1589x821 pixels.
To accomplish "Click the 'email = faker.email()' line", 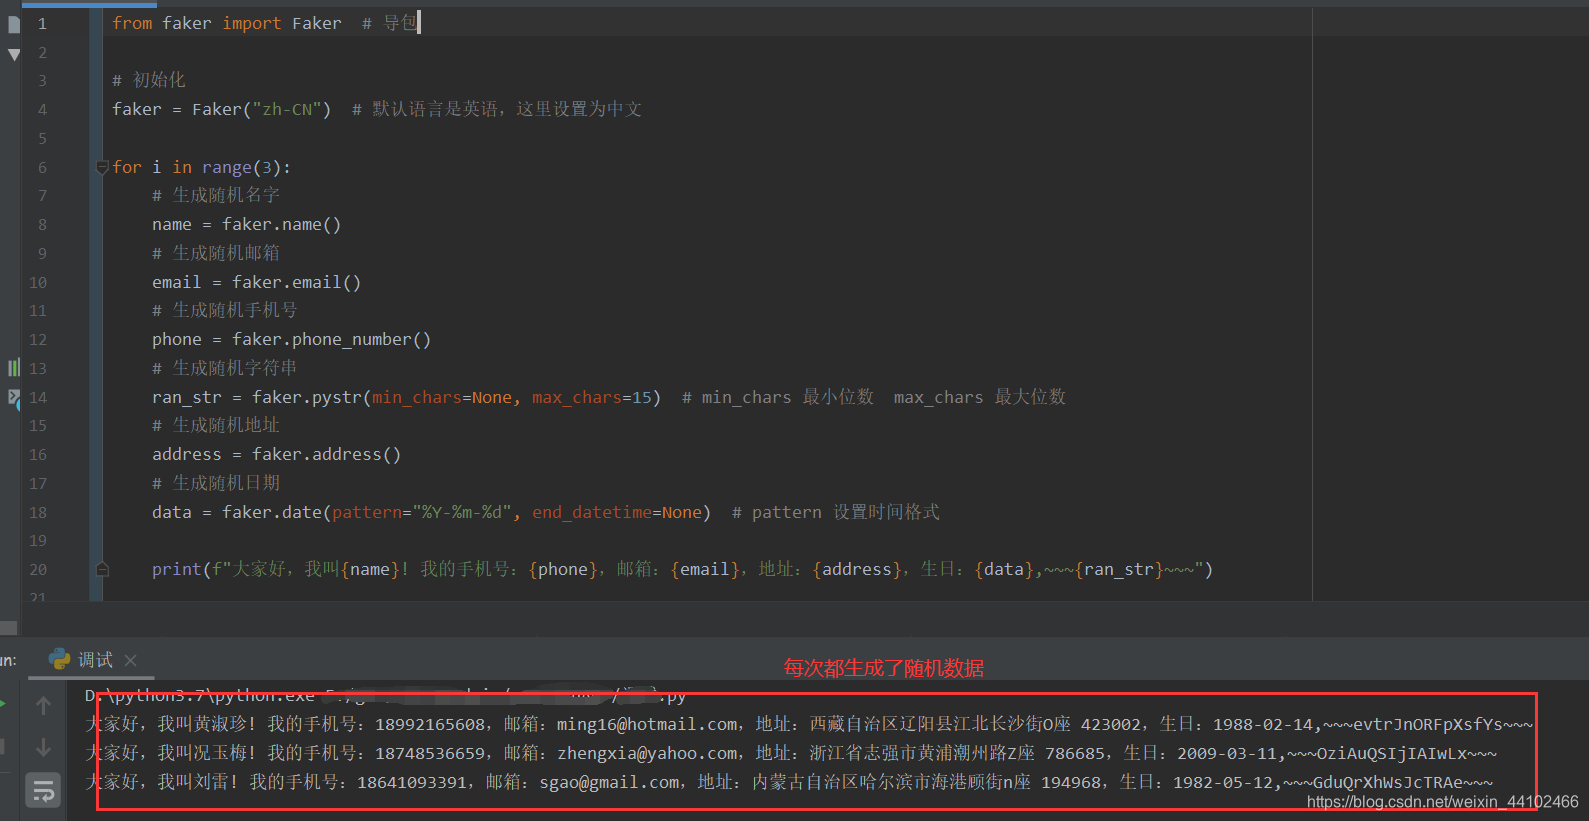I will [x=256, y=282].
